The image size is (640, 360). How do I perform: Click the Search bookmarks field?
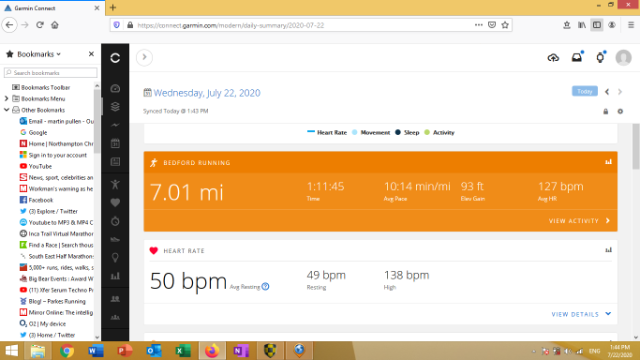(51, 73)
